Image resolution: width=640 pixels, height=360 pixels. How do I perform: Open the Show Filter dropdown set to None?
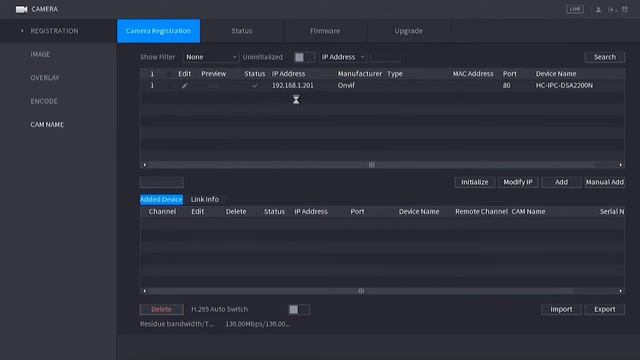point(211,57)
